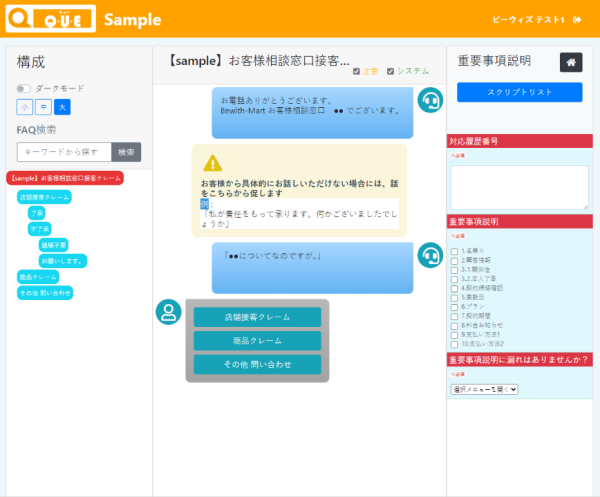
Task: Click the customer person avatar icon
Action: tap(168, 312)
